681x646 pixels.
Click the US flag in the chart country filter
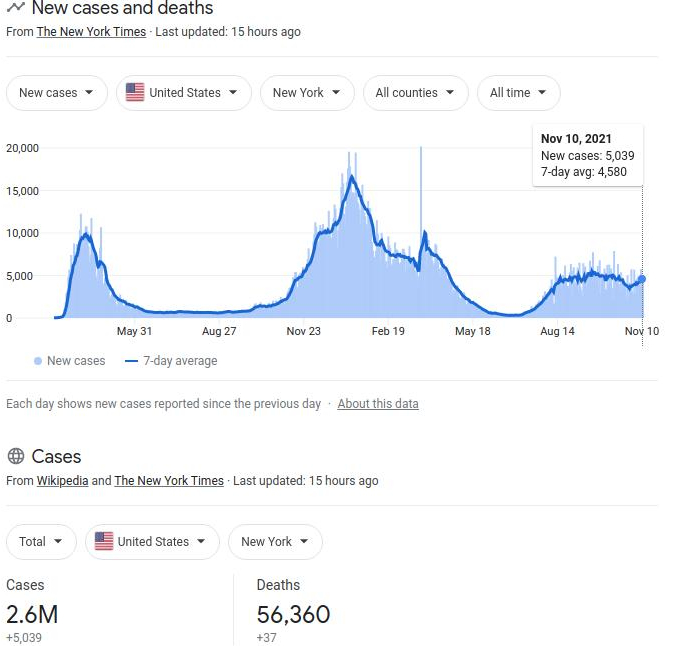coord(135,93)
